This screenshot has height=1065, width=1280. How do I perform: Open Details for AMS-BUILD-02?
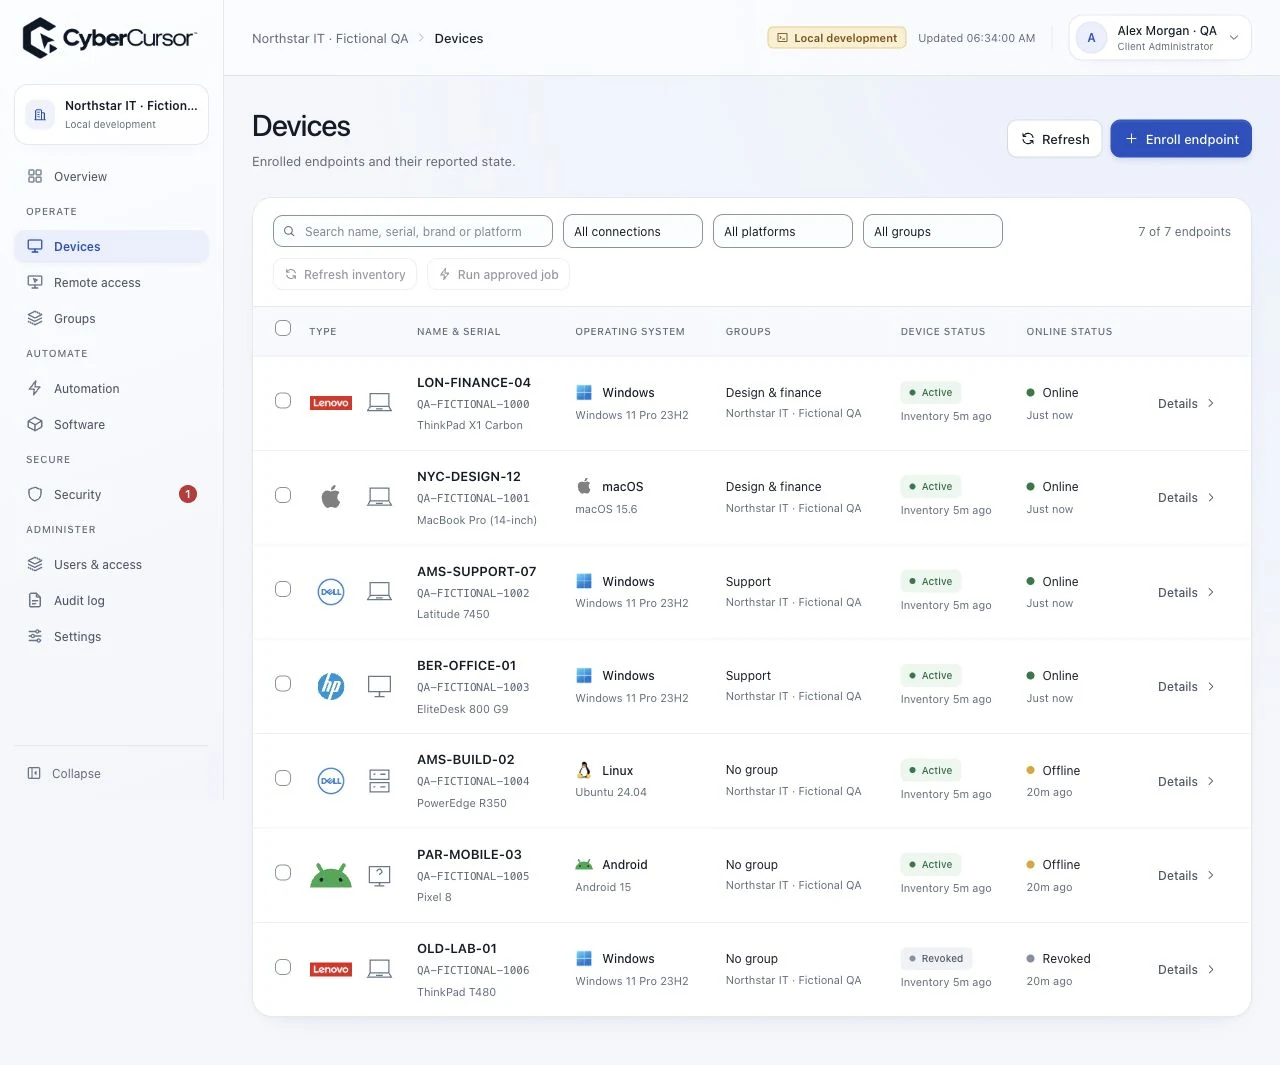click(1186, 781)
